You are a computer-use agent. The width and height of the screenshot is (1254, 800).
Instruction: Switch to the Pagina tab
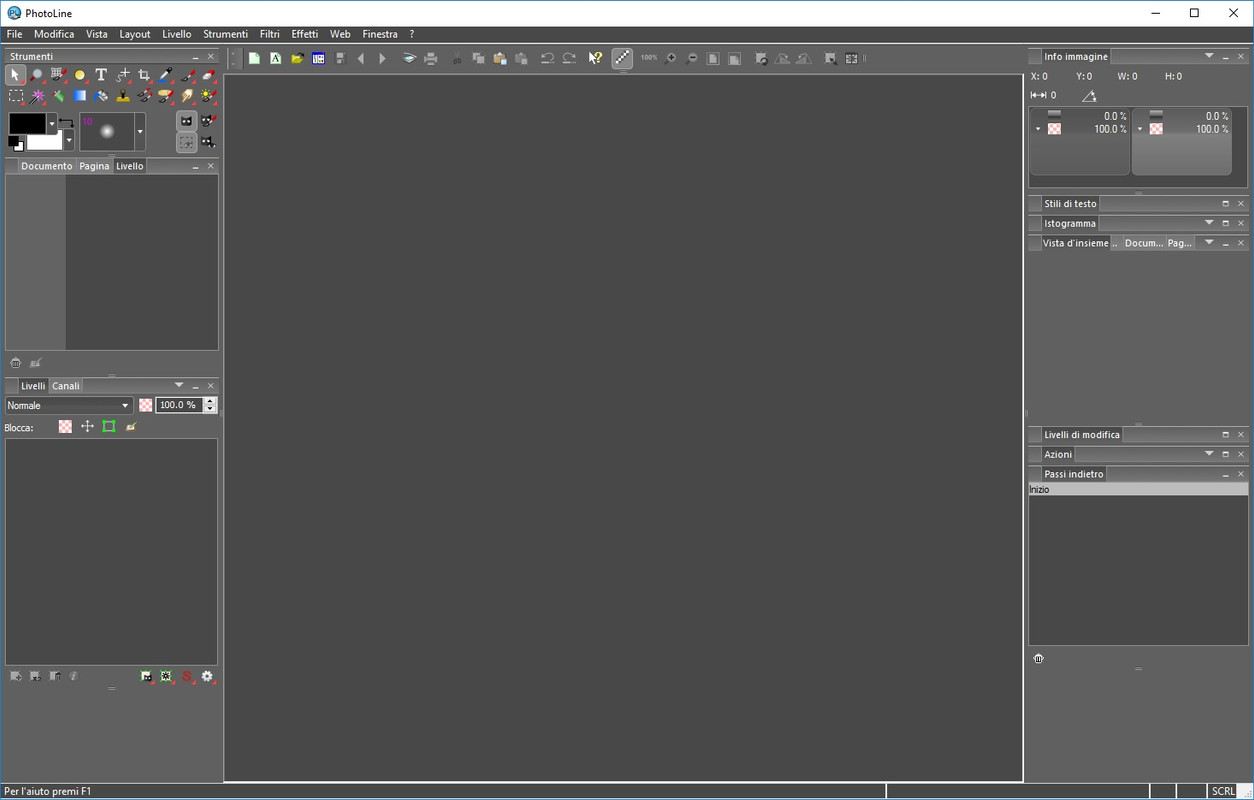click(94, 166)
